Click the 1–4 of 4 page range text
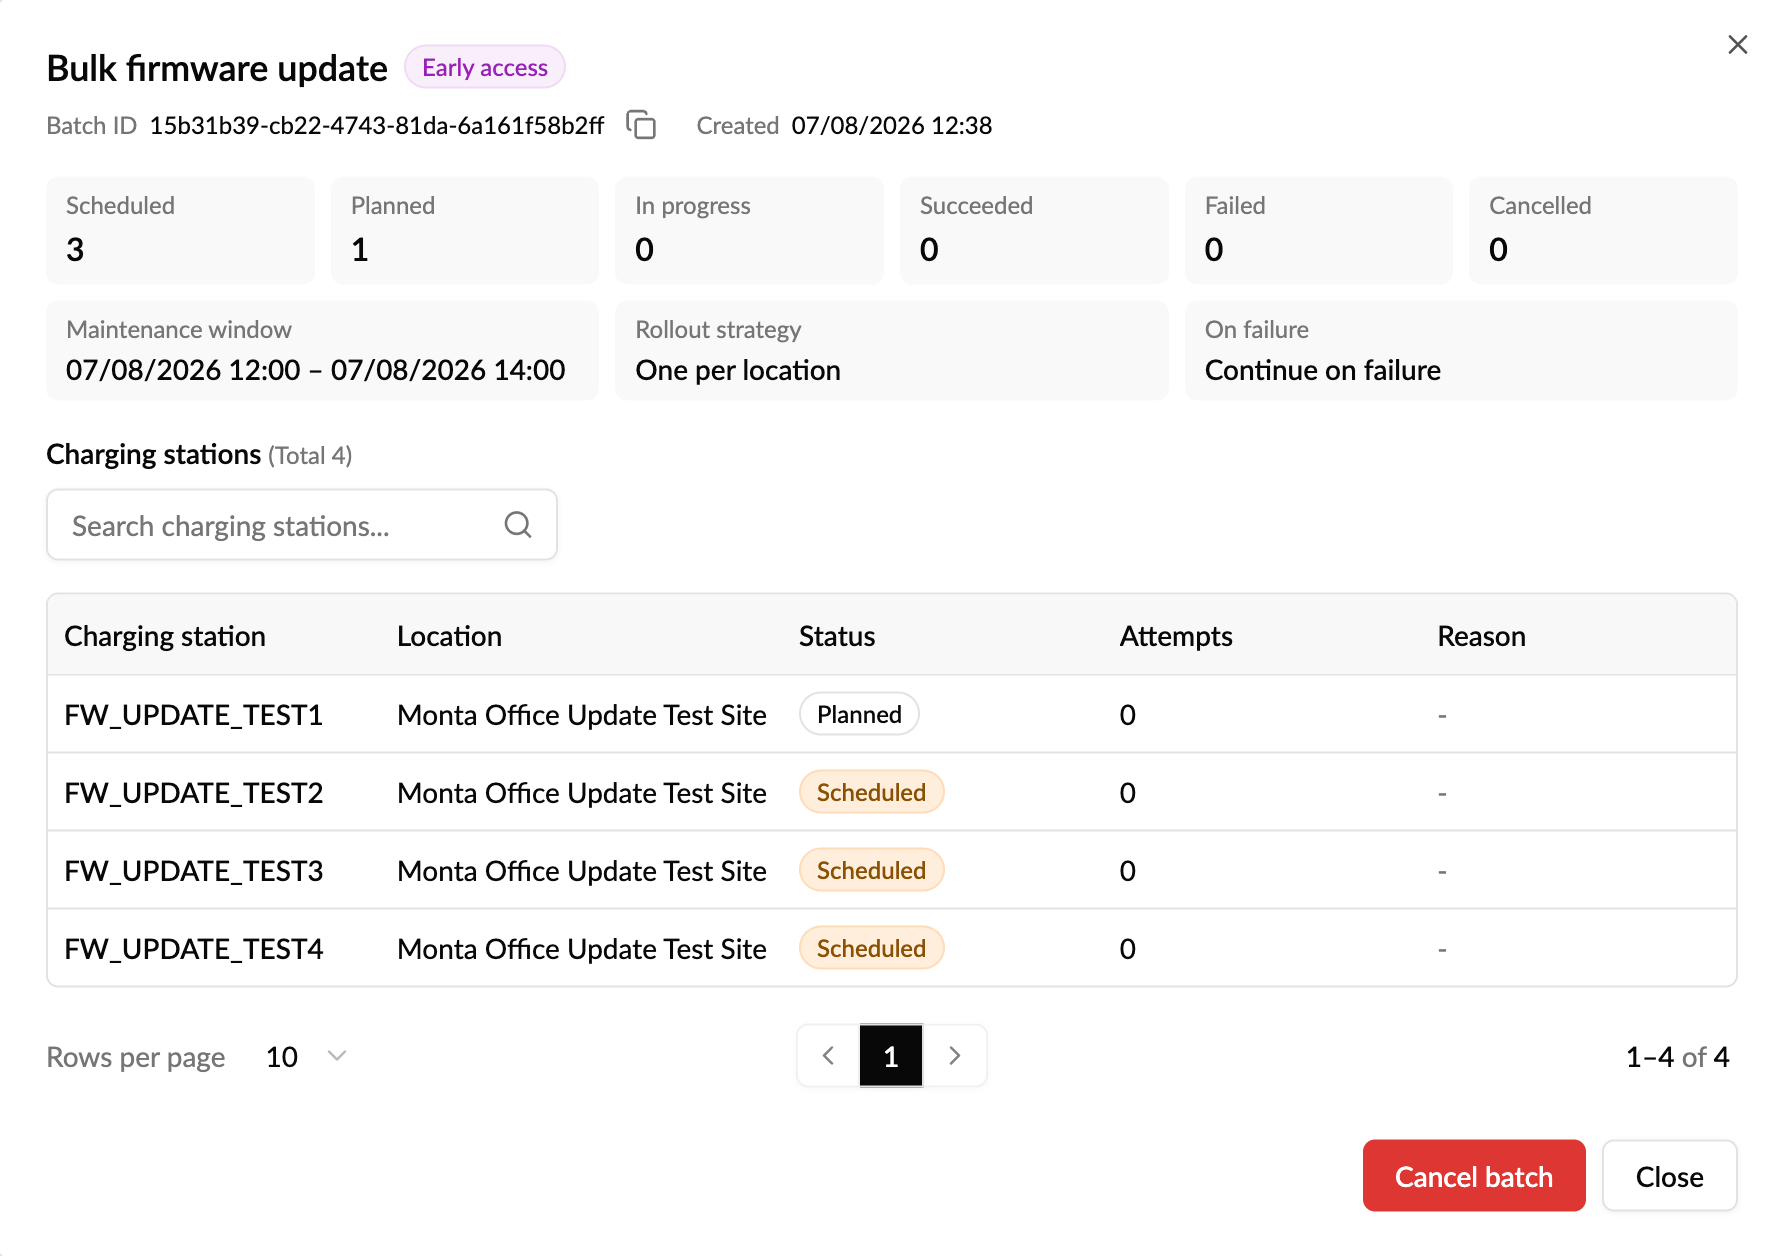1778x1256 pixels. [x=1677, y=1057]
